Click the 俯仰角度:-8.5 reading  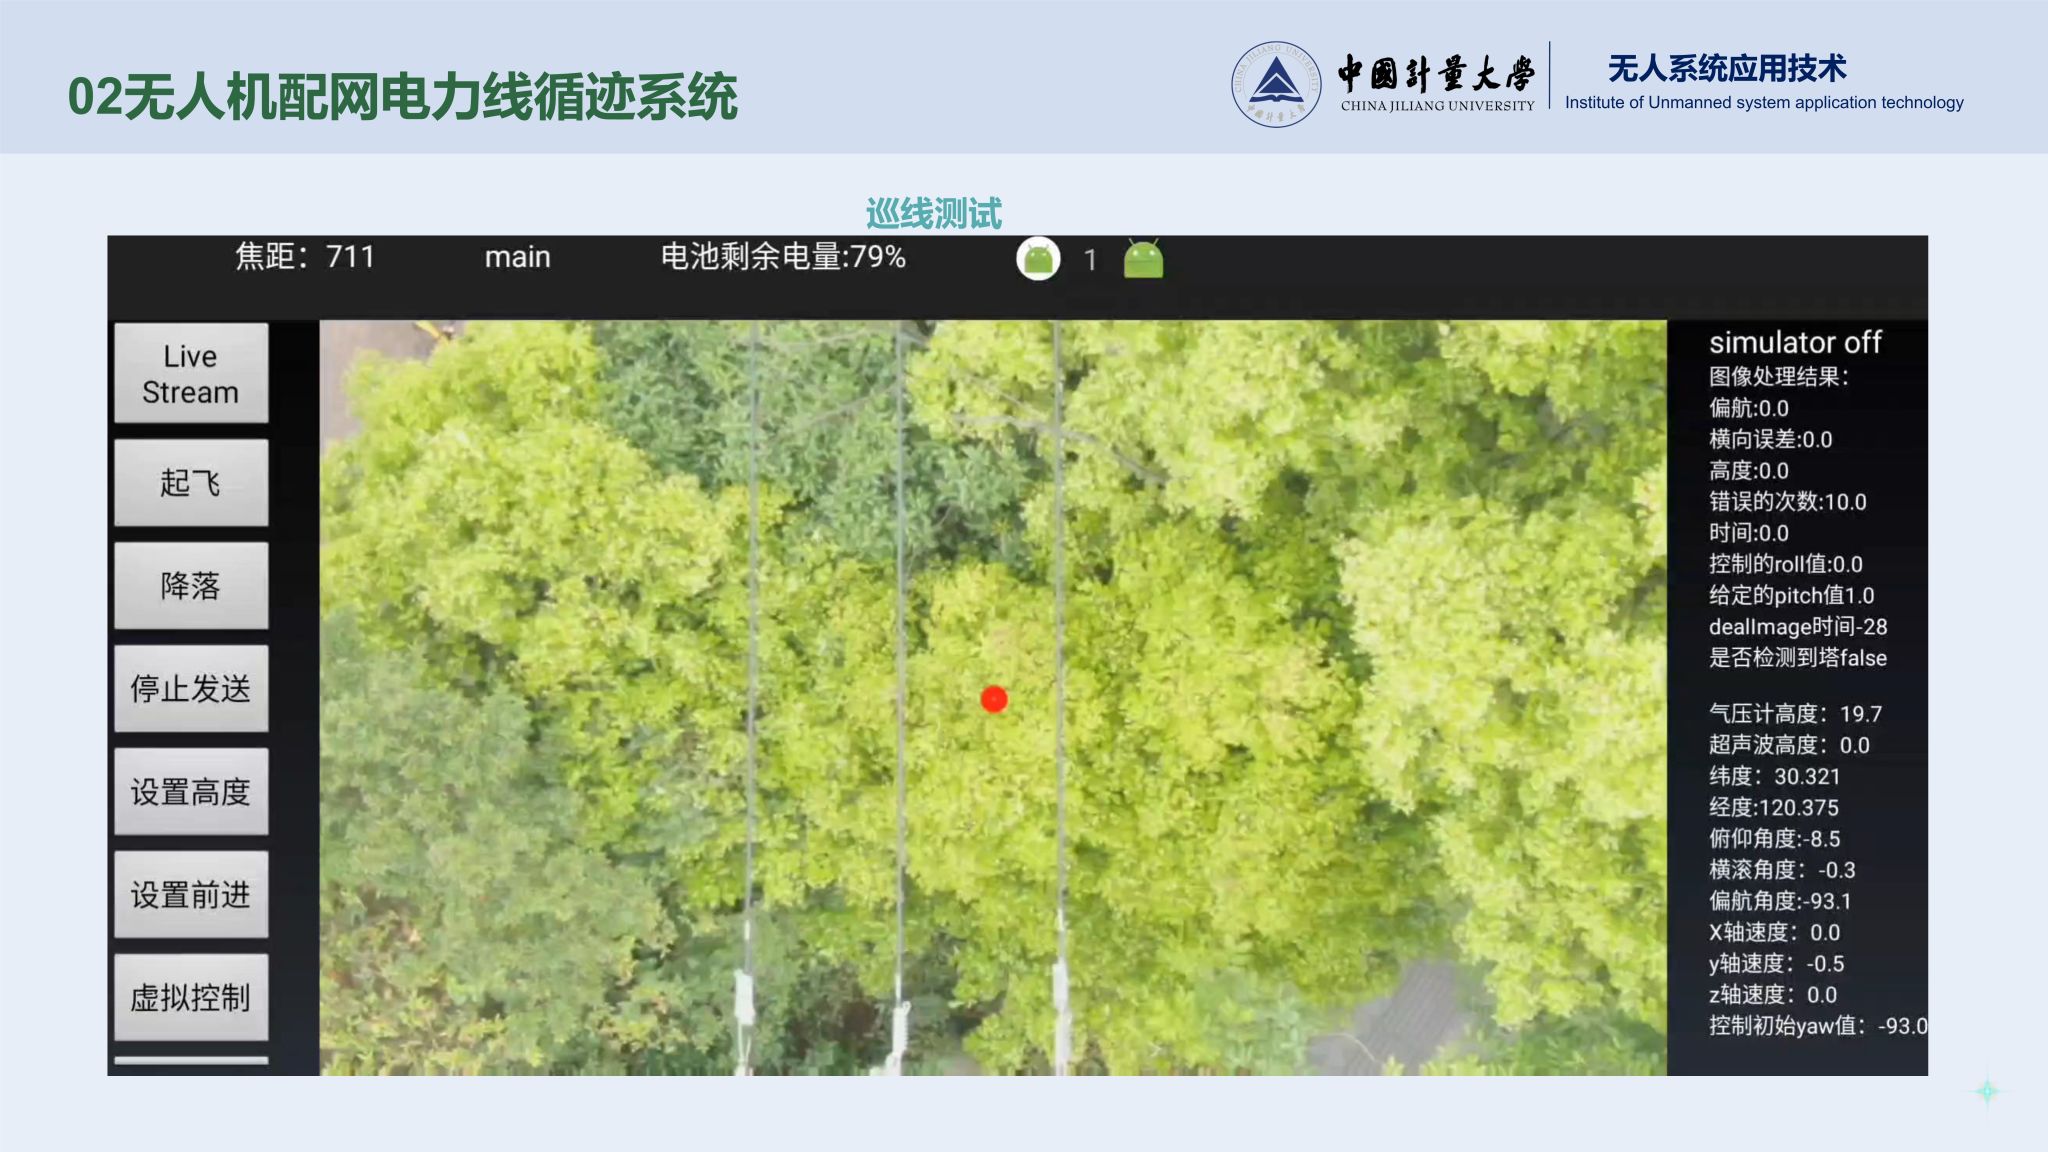click(x=1775, y=839)
